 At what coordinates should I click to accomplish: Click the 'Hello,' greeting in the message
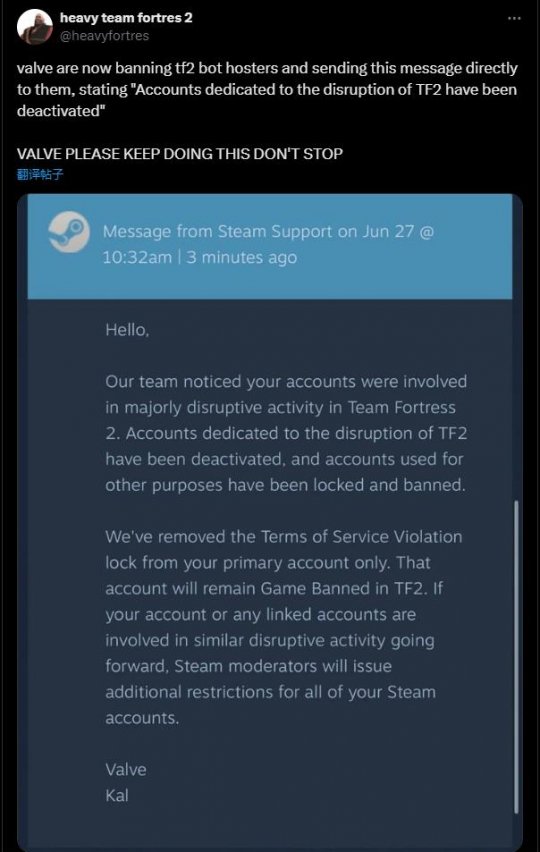pos(127,330)
